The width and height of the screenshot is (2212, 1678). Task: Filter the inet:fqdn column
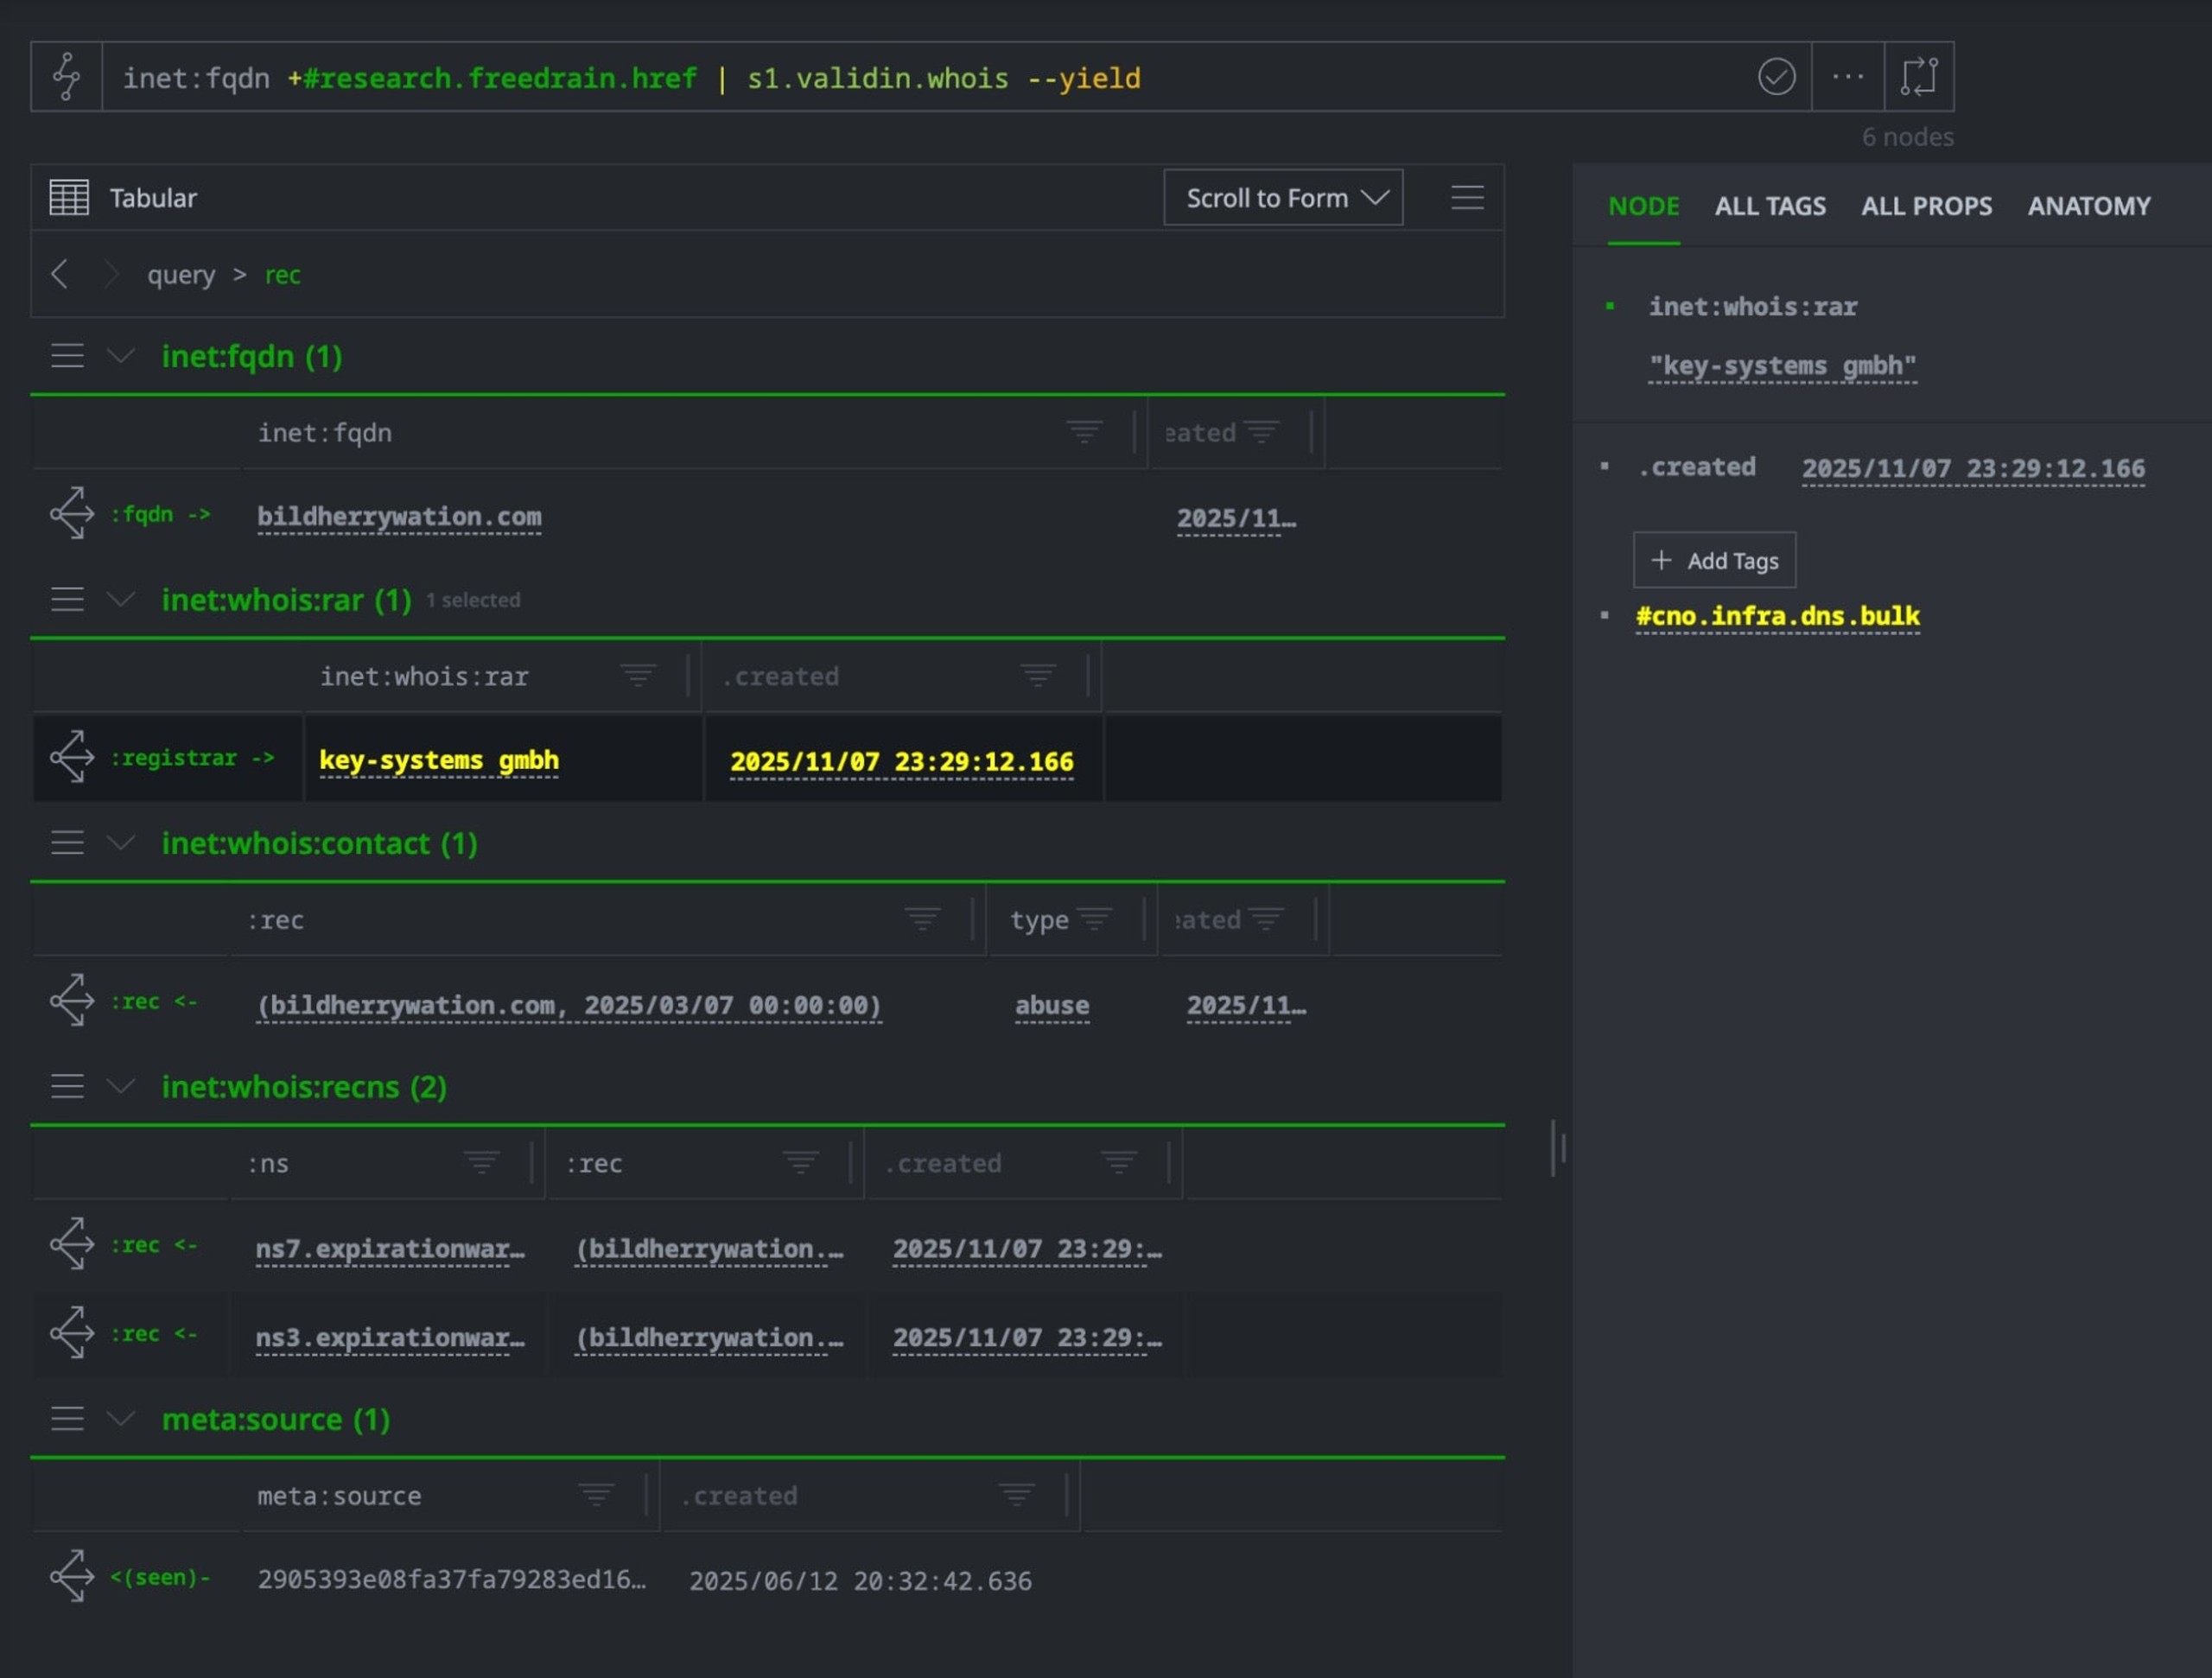coord(1084,432)
